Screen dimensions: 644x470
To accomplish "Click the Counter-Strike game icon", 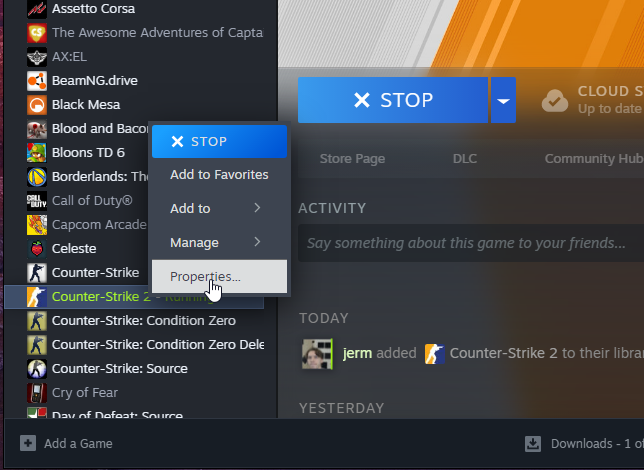I will pyautogui.click(x=37, y=273).
